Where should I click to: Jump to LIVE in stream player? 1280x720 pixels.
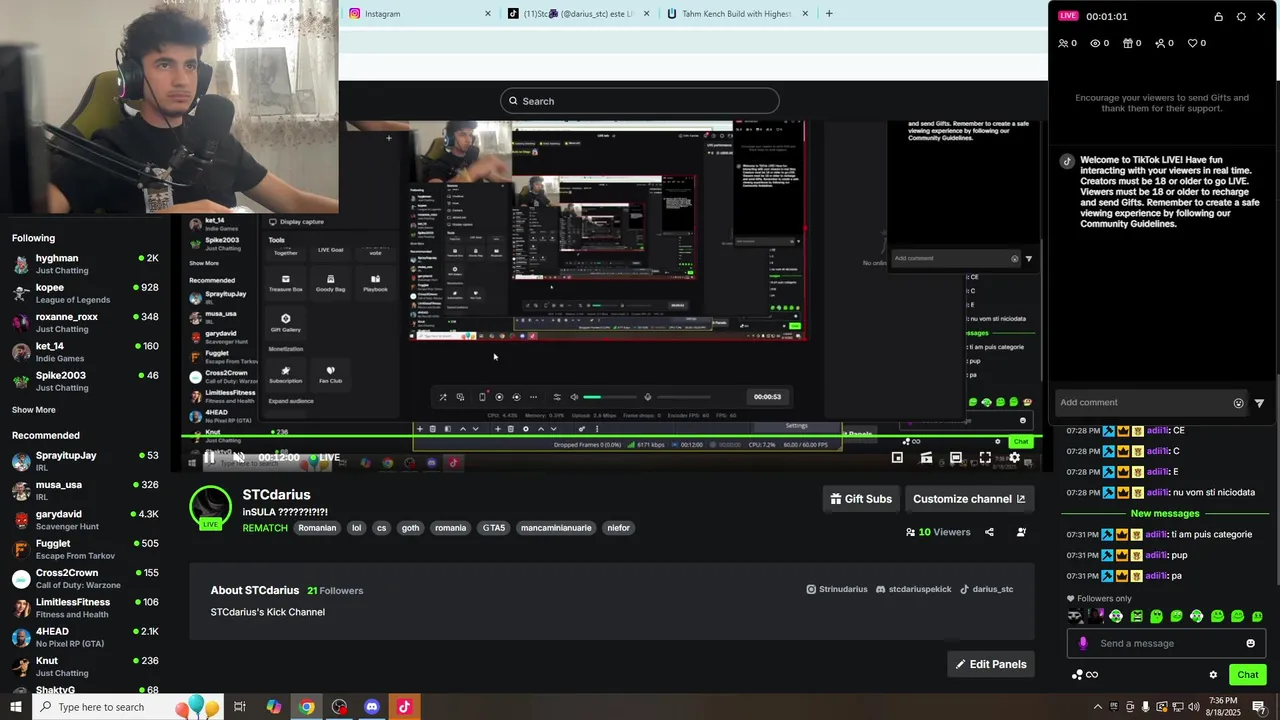click(324, 457)
